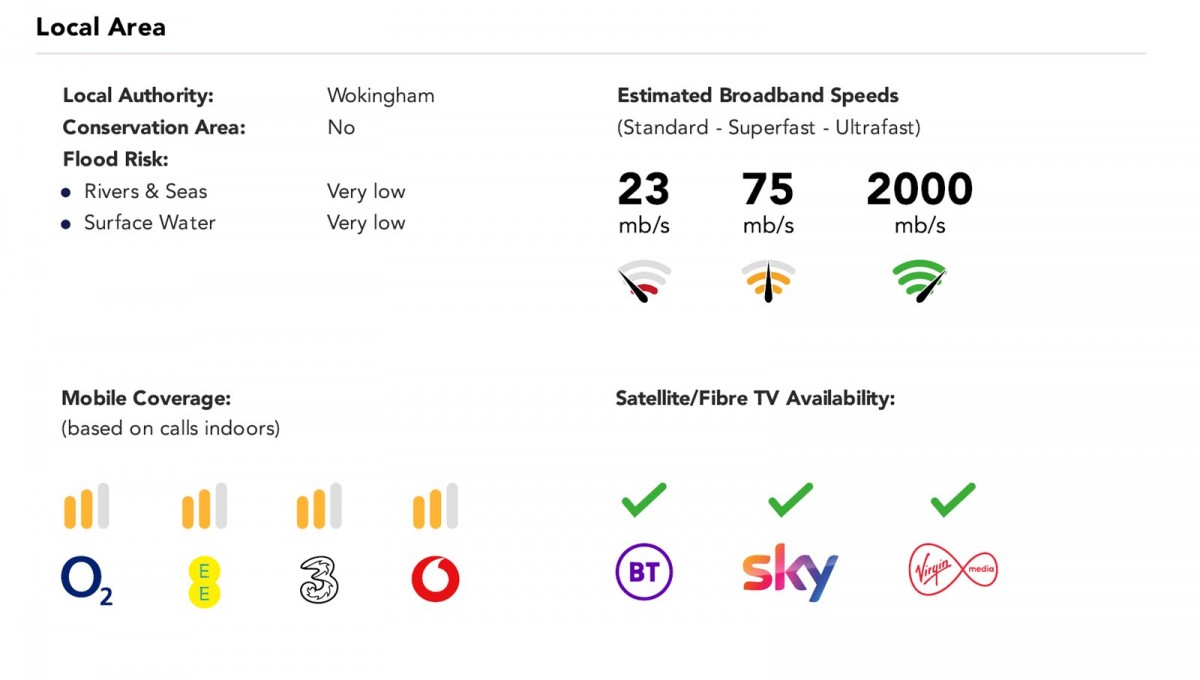
Task: Click the Rivers & Seas flood risk item
Action: point(145,191)
